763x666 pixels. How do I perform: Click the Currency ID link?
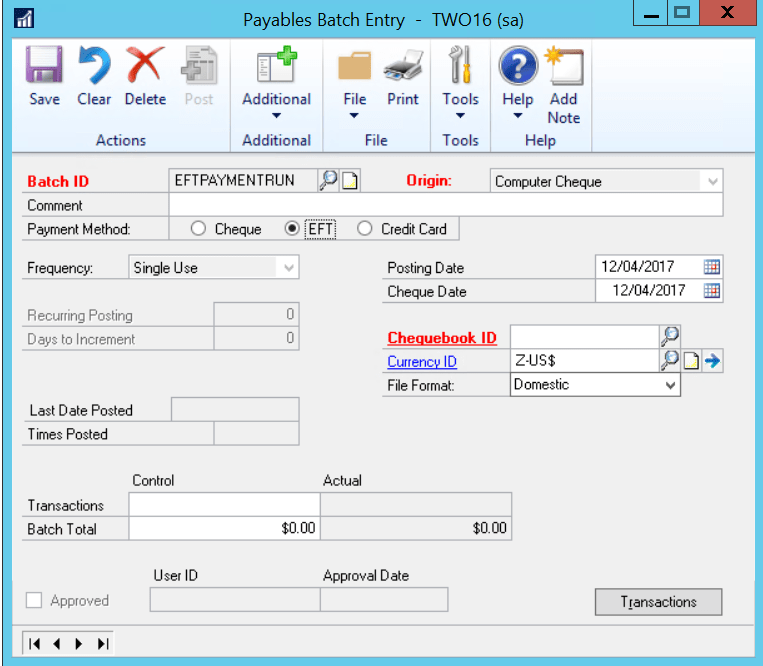421,362
